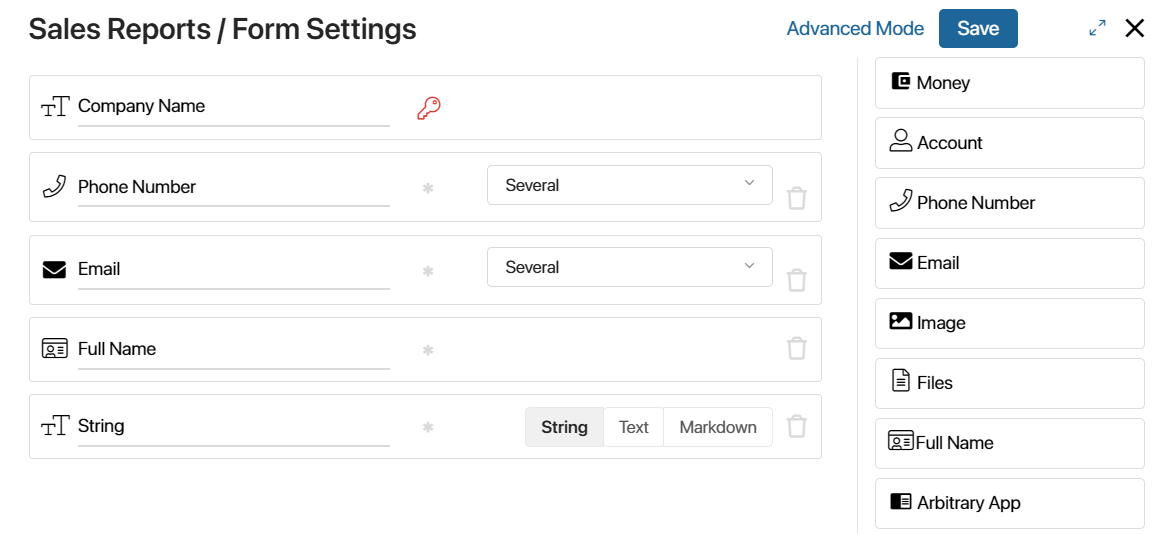The height and width of the screenshot is (534, 1157).
Task: Add a Money field from the sidebar
Action: 1009,83
